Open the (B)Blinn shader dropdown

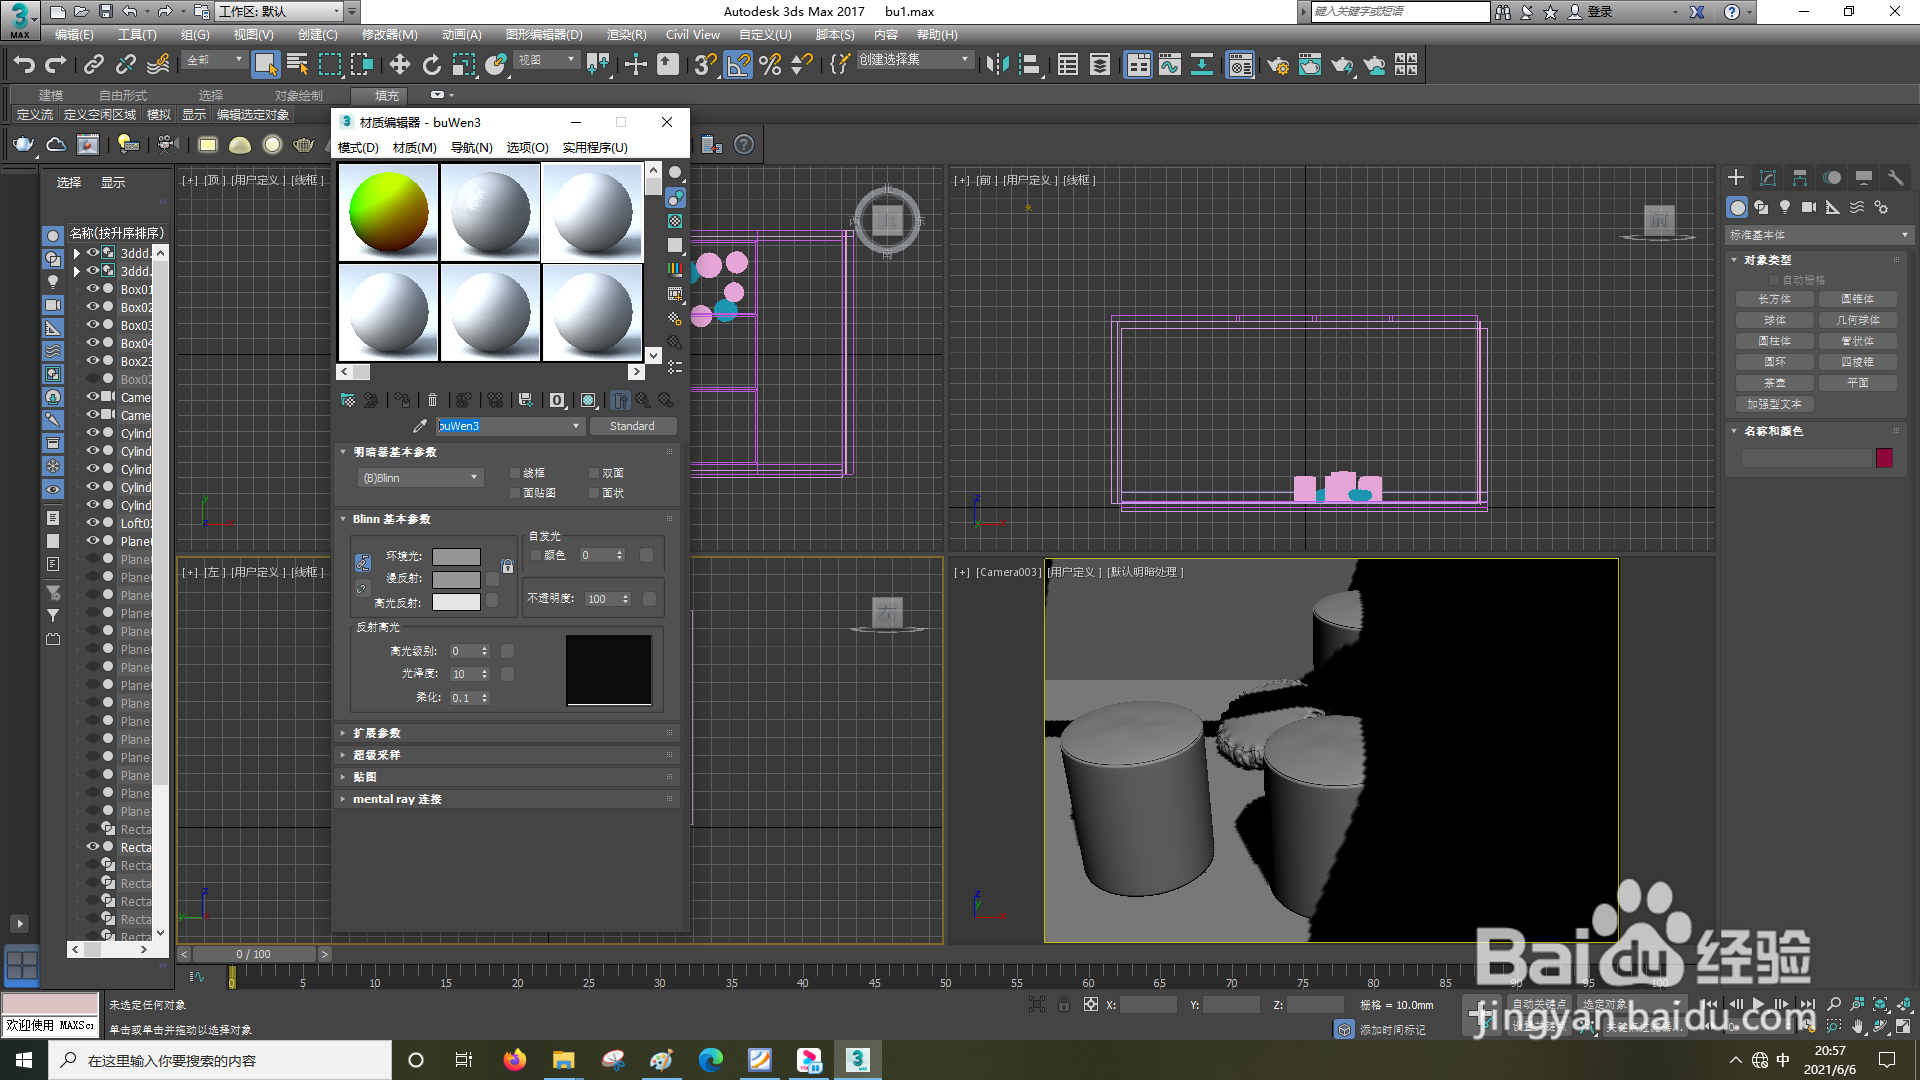(420, 479)
